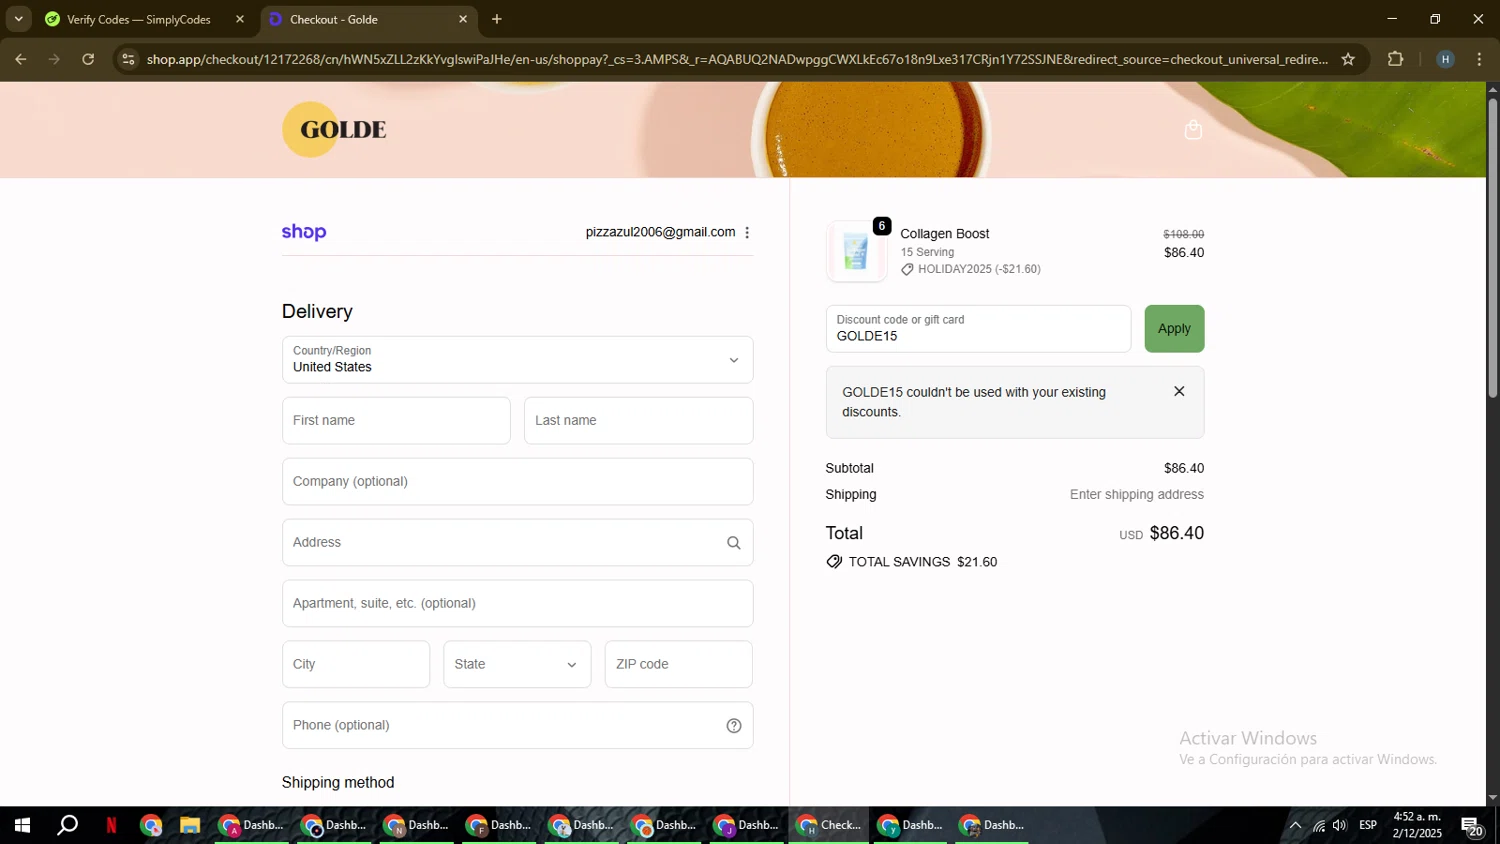Go back to previous page
This screenshot has height=844, width=1500.
click(x=21, y=59)
